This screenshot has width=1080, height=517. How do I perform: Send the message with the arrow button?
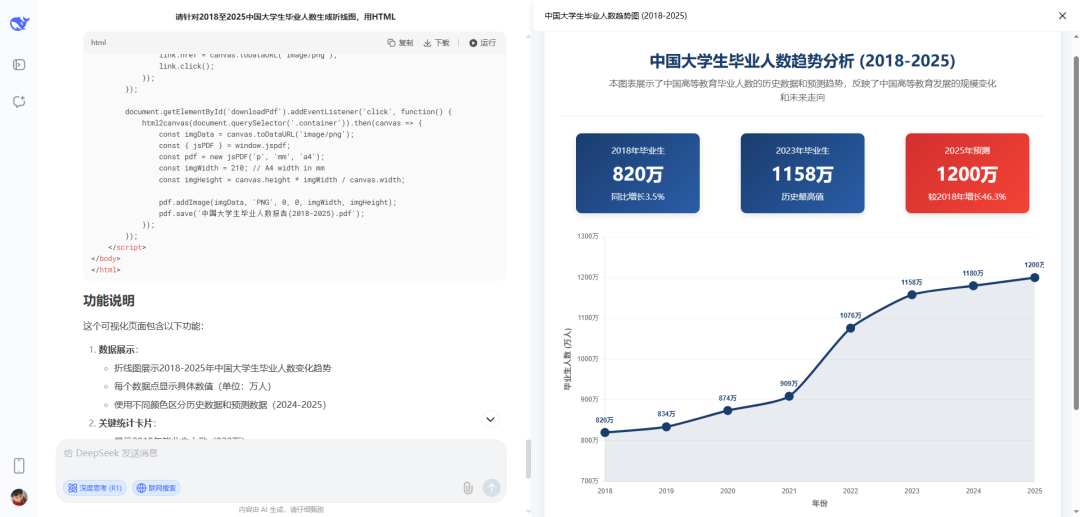[x=491, y=488]
